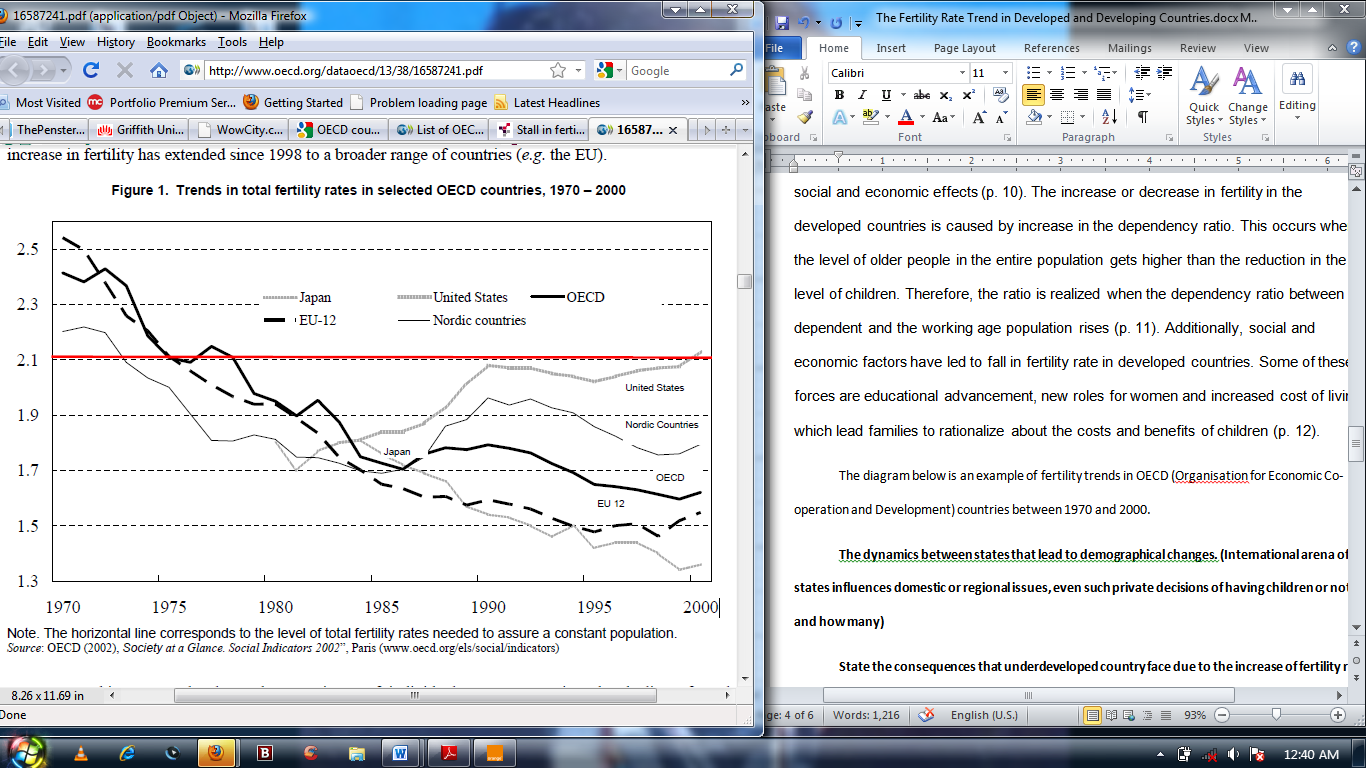The image size is (1366, 768).
Task: Switch to Print Layout view in status bar
Action: tap(1094, 715)
